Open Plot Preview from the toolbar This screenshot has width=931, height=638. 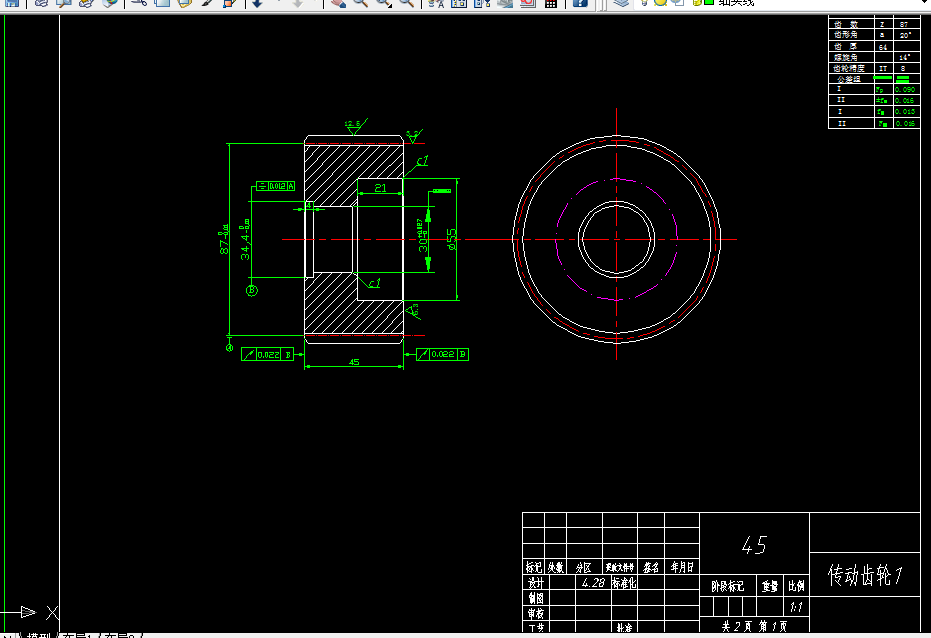pyautogui.click(x=64, y=3)
